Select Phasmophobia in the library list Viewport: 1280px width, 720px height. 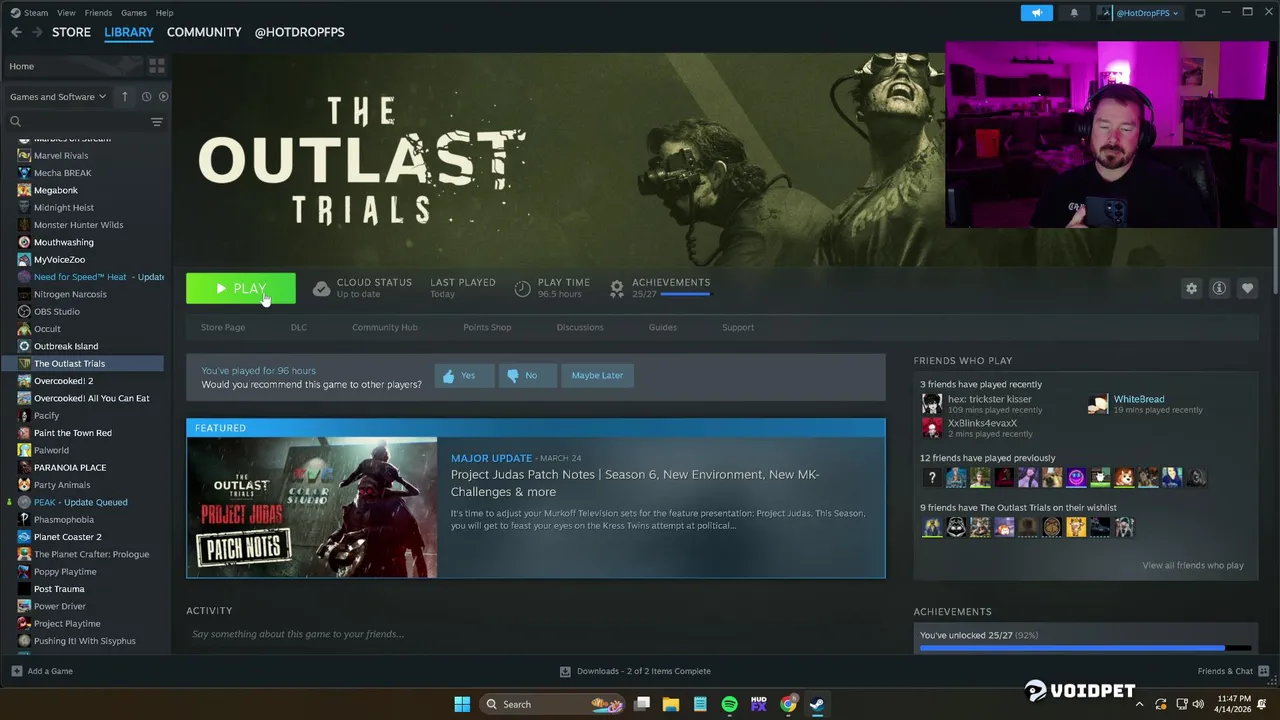64,519
